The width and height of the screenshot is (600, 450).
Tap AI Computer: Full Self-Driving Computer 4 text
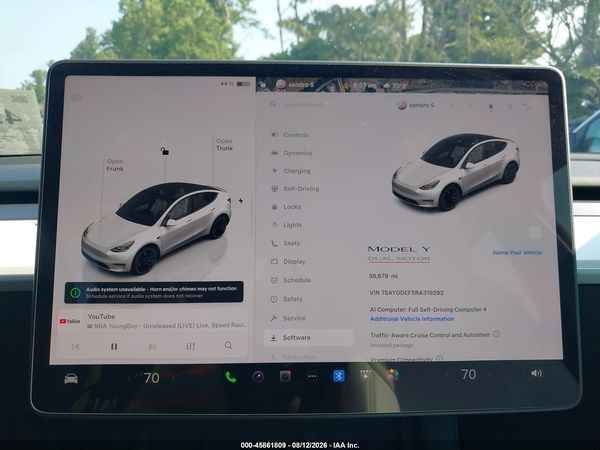(x=428, y=309)
